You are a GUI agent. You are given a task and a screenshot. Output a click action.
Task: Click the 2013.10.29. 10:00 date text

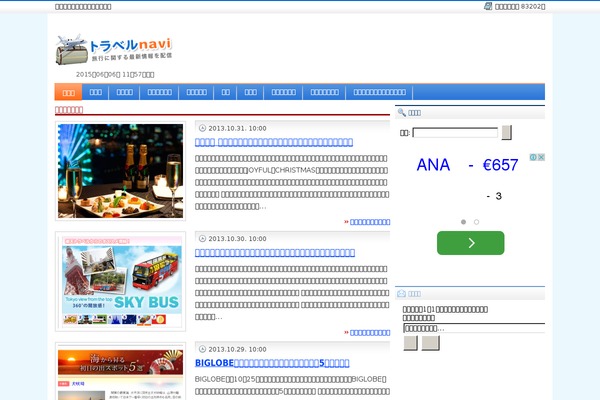237,349
